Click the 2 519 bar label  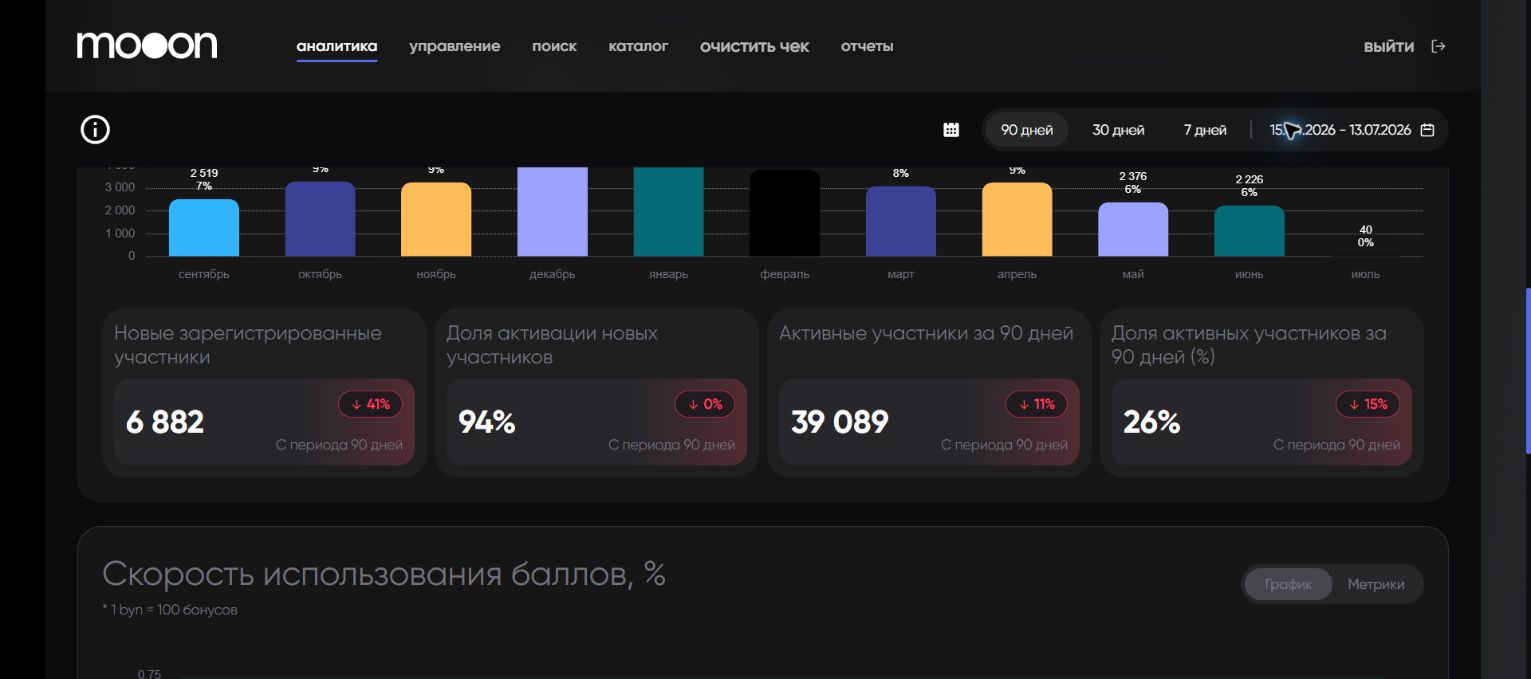pyautogui.click(x=204, y=173)
